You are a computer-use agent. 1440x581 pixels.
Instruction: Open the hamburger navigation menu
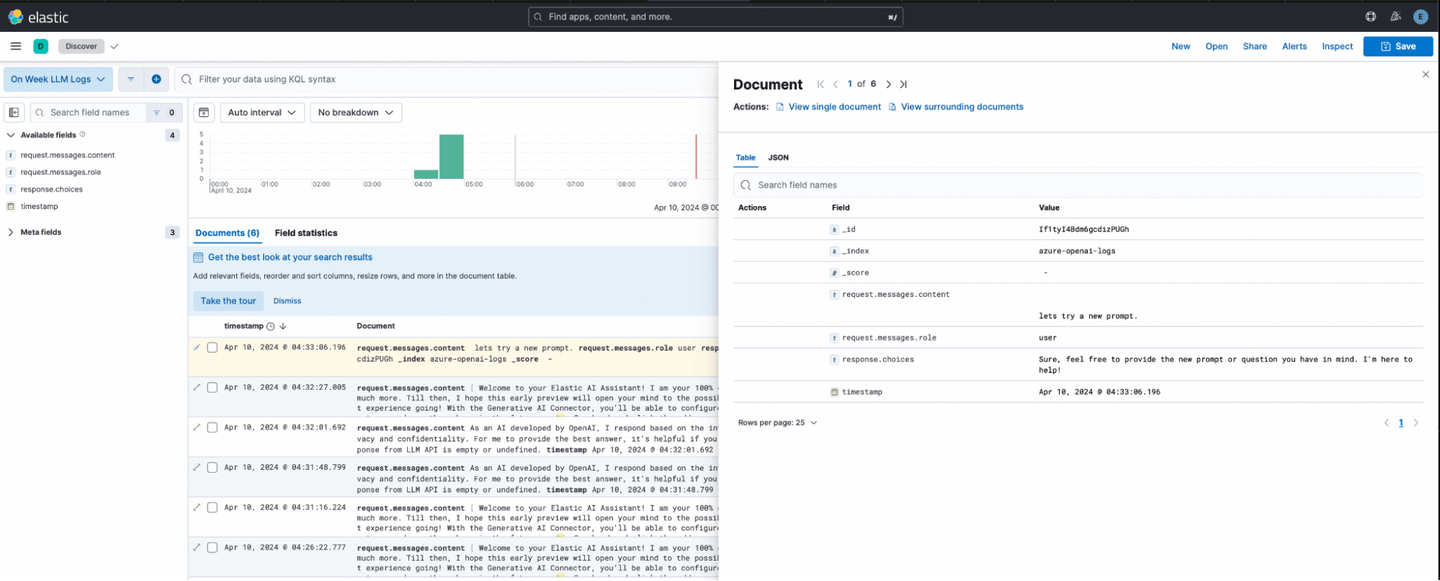[15, 46]
